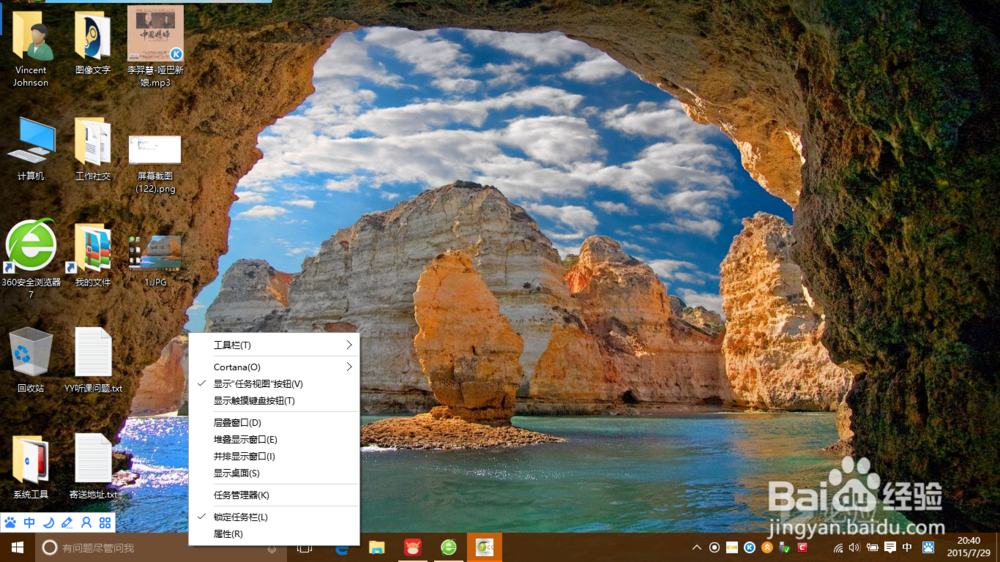This screenshot has height=562, width=1000.
Task: Open 360 browser from taskbar
Action: click(x=448, y=547)
